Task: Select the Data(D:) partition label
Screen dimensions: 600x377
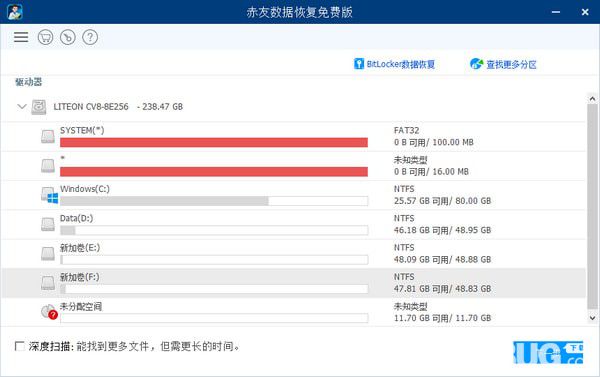Action: point(76,218)
